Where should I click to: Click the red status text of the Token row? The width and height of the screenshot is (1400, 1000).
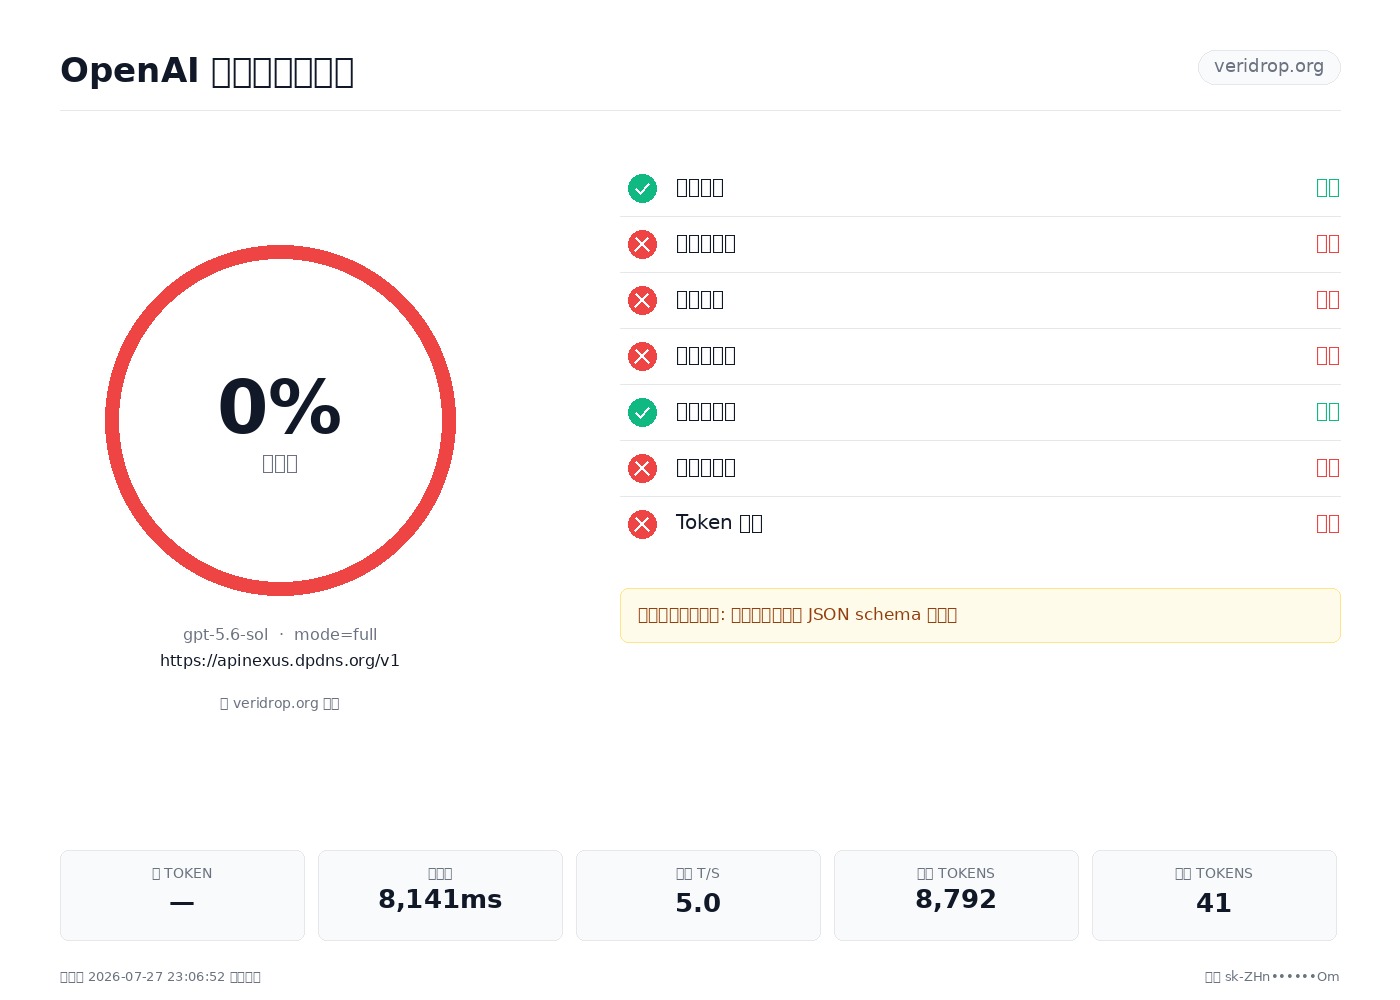[1328, 524]
